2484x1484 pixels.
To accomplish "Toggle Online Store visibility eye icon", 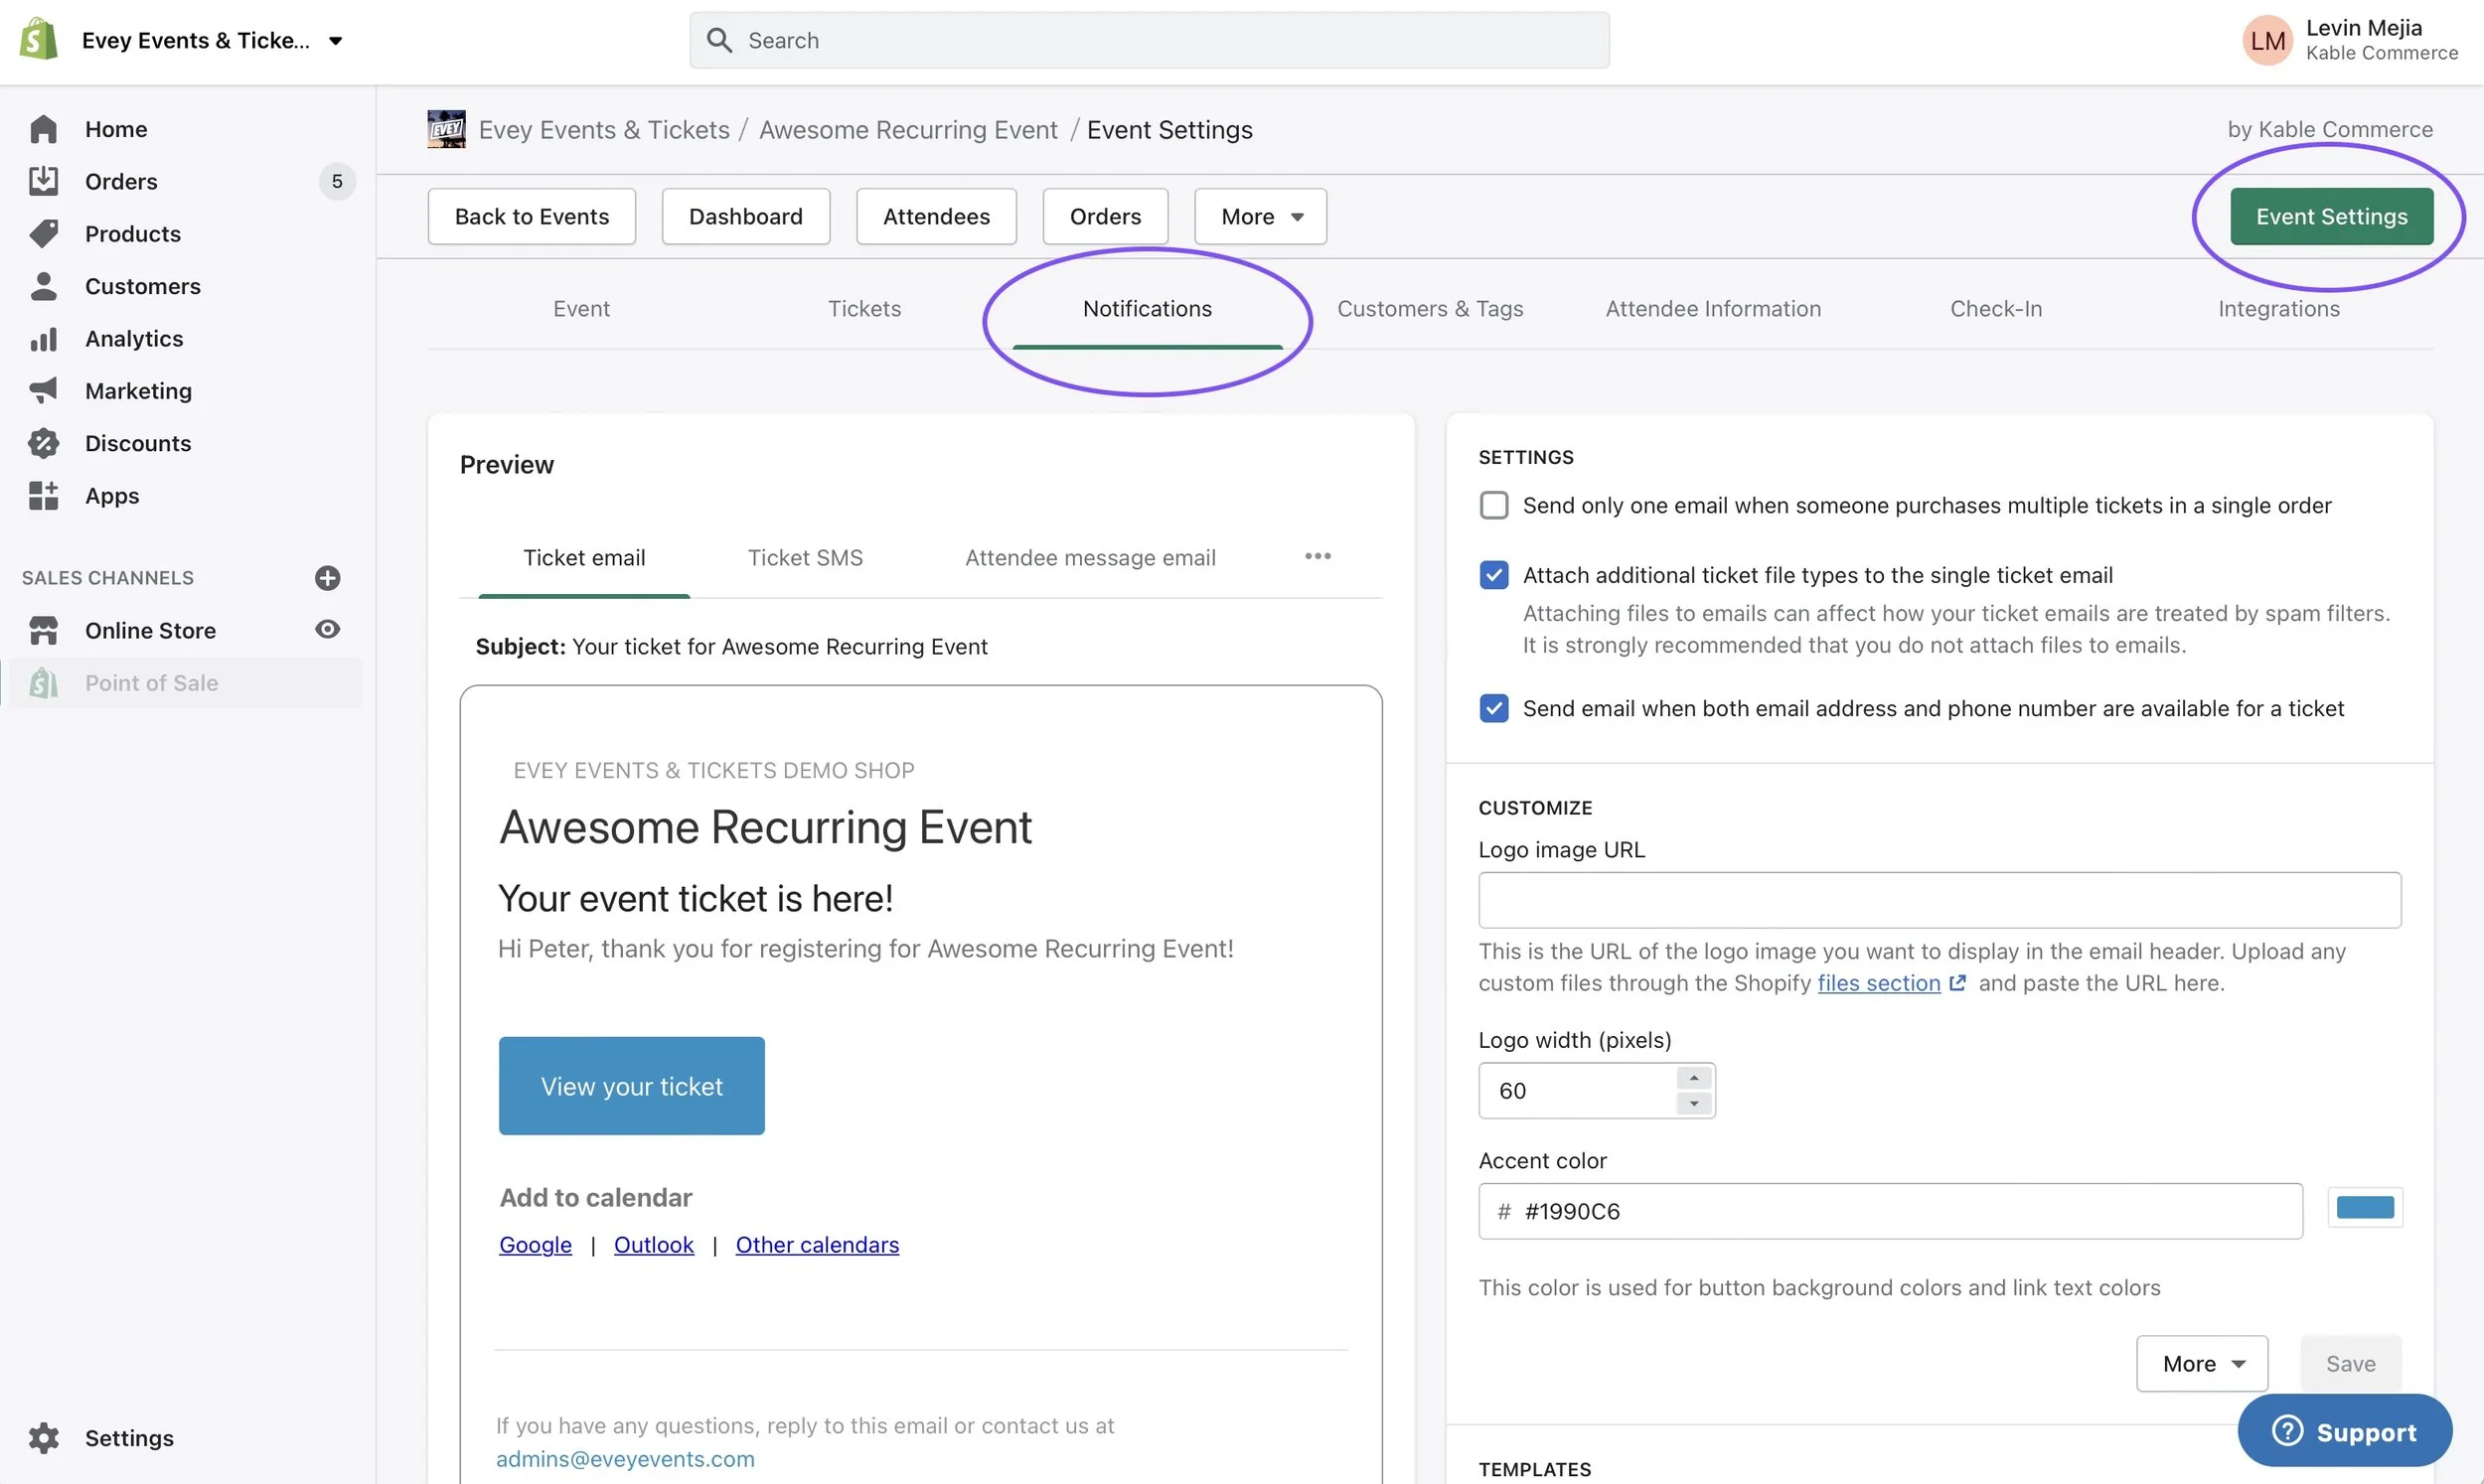I will tap(328, 629).
